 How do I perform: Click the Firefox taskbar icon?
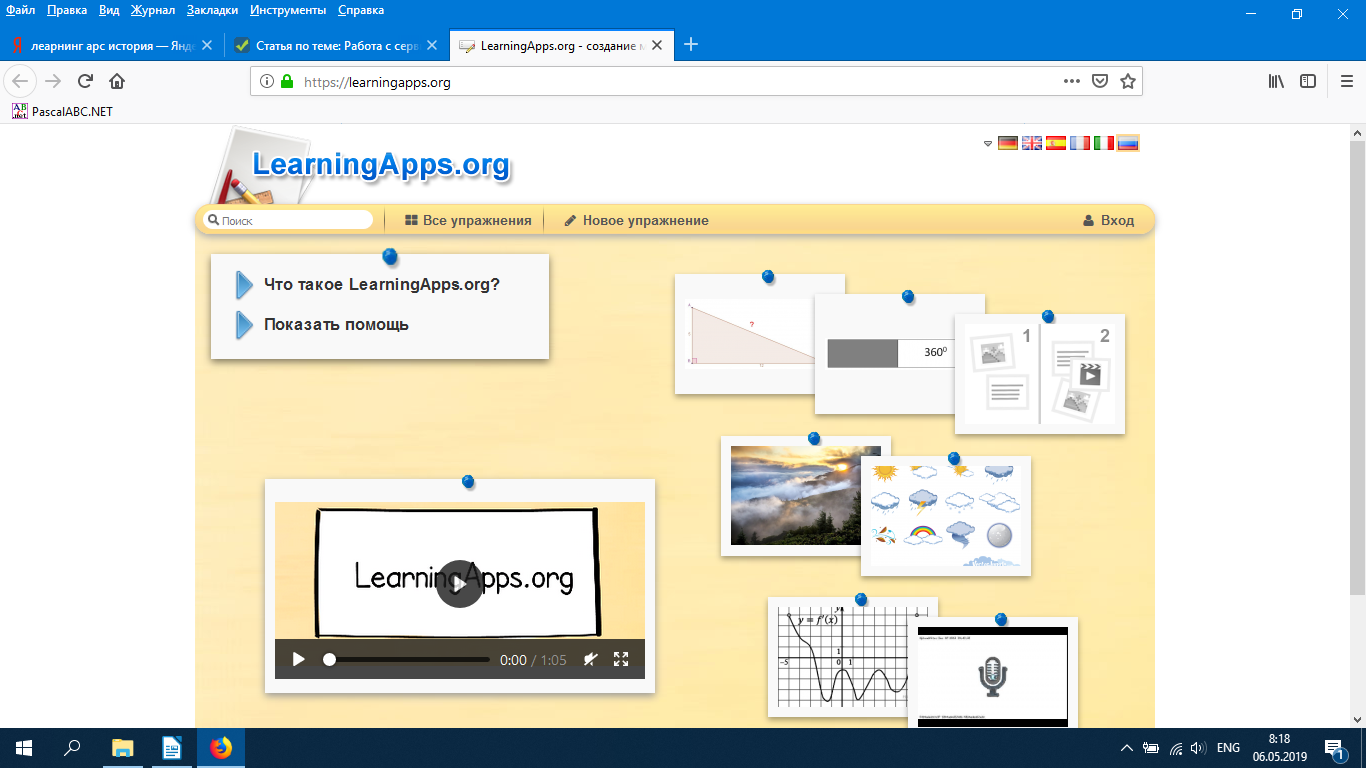pyautogui.click(x=220, y=747)
